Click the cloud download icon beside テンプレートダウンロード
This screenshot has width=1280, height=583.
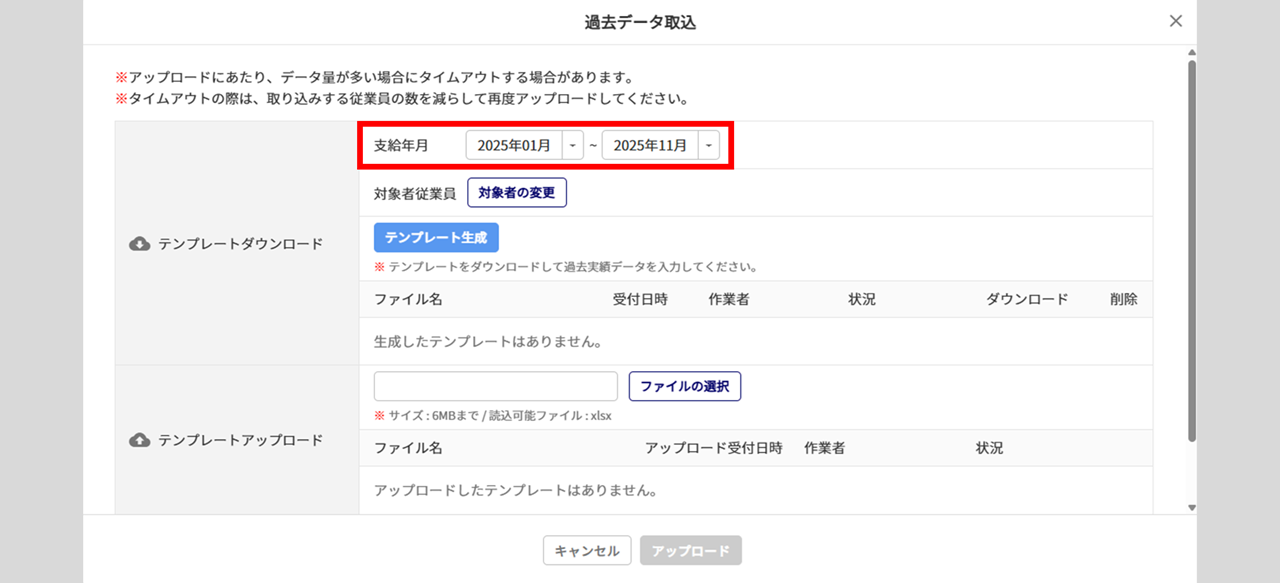click(x=140, y=244)
